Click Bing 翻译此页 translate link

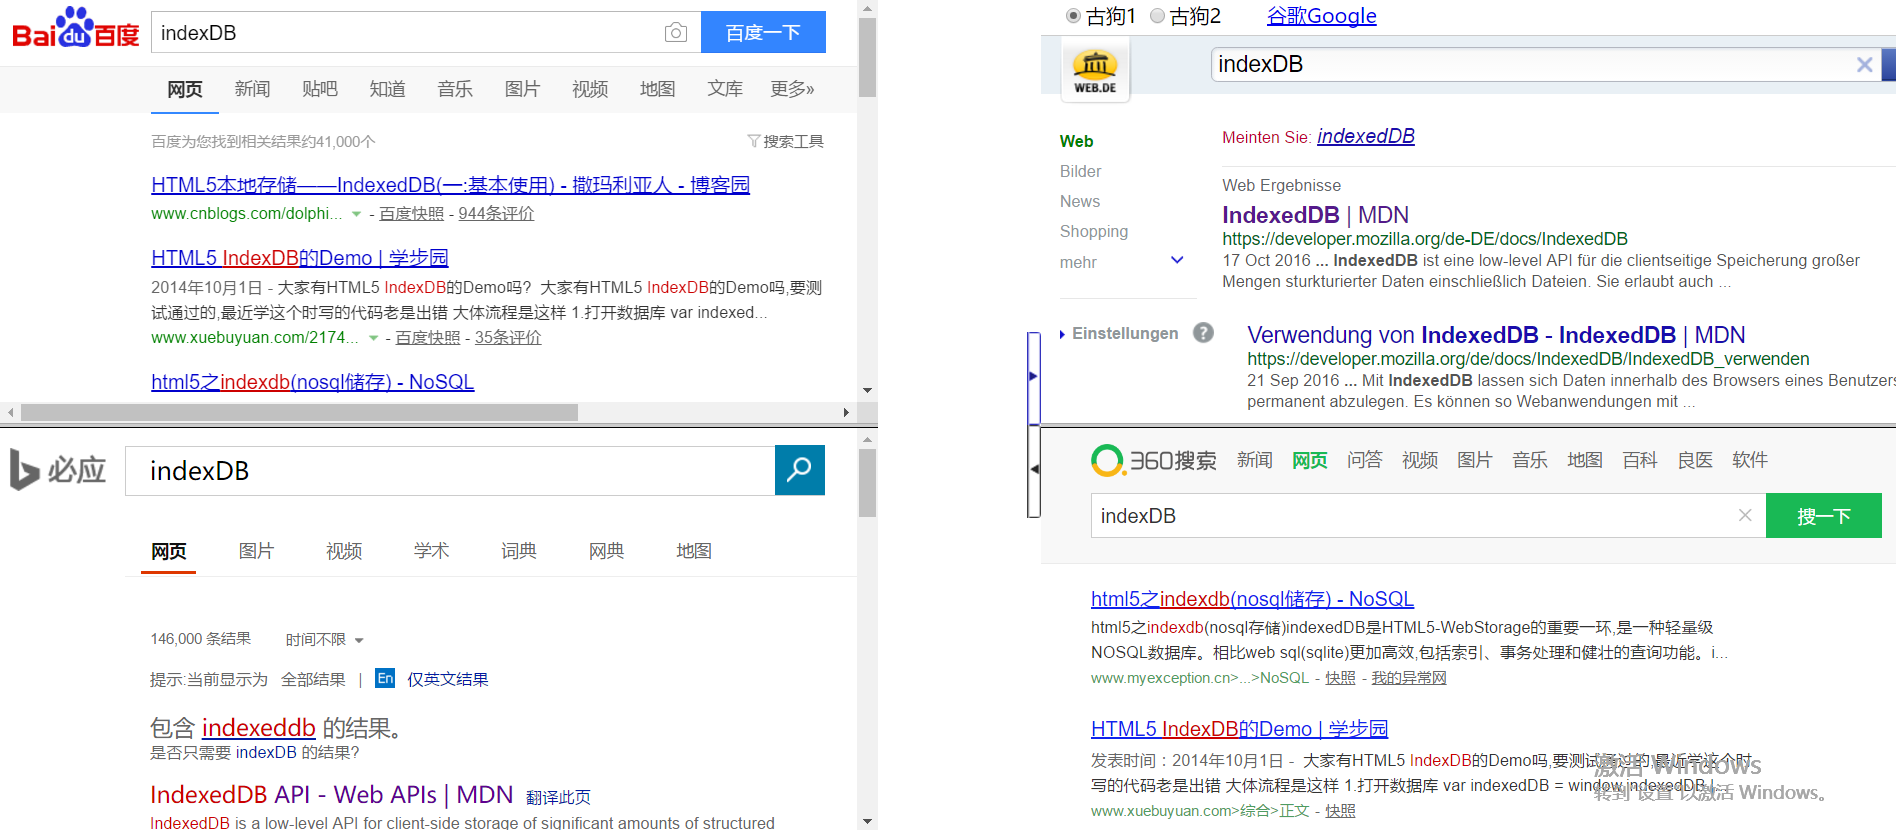(558, 797)
